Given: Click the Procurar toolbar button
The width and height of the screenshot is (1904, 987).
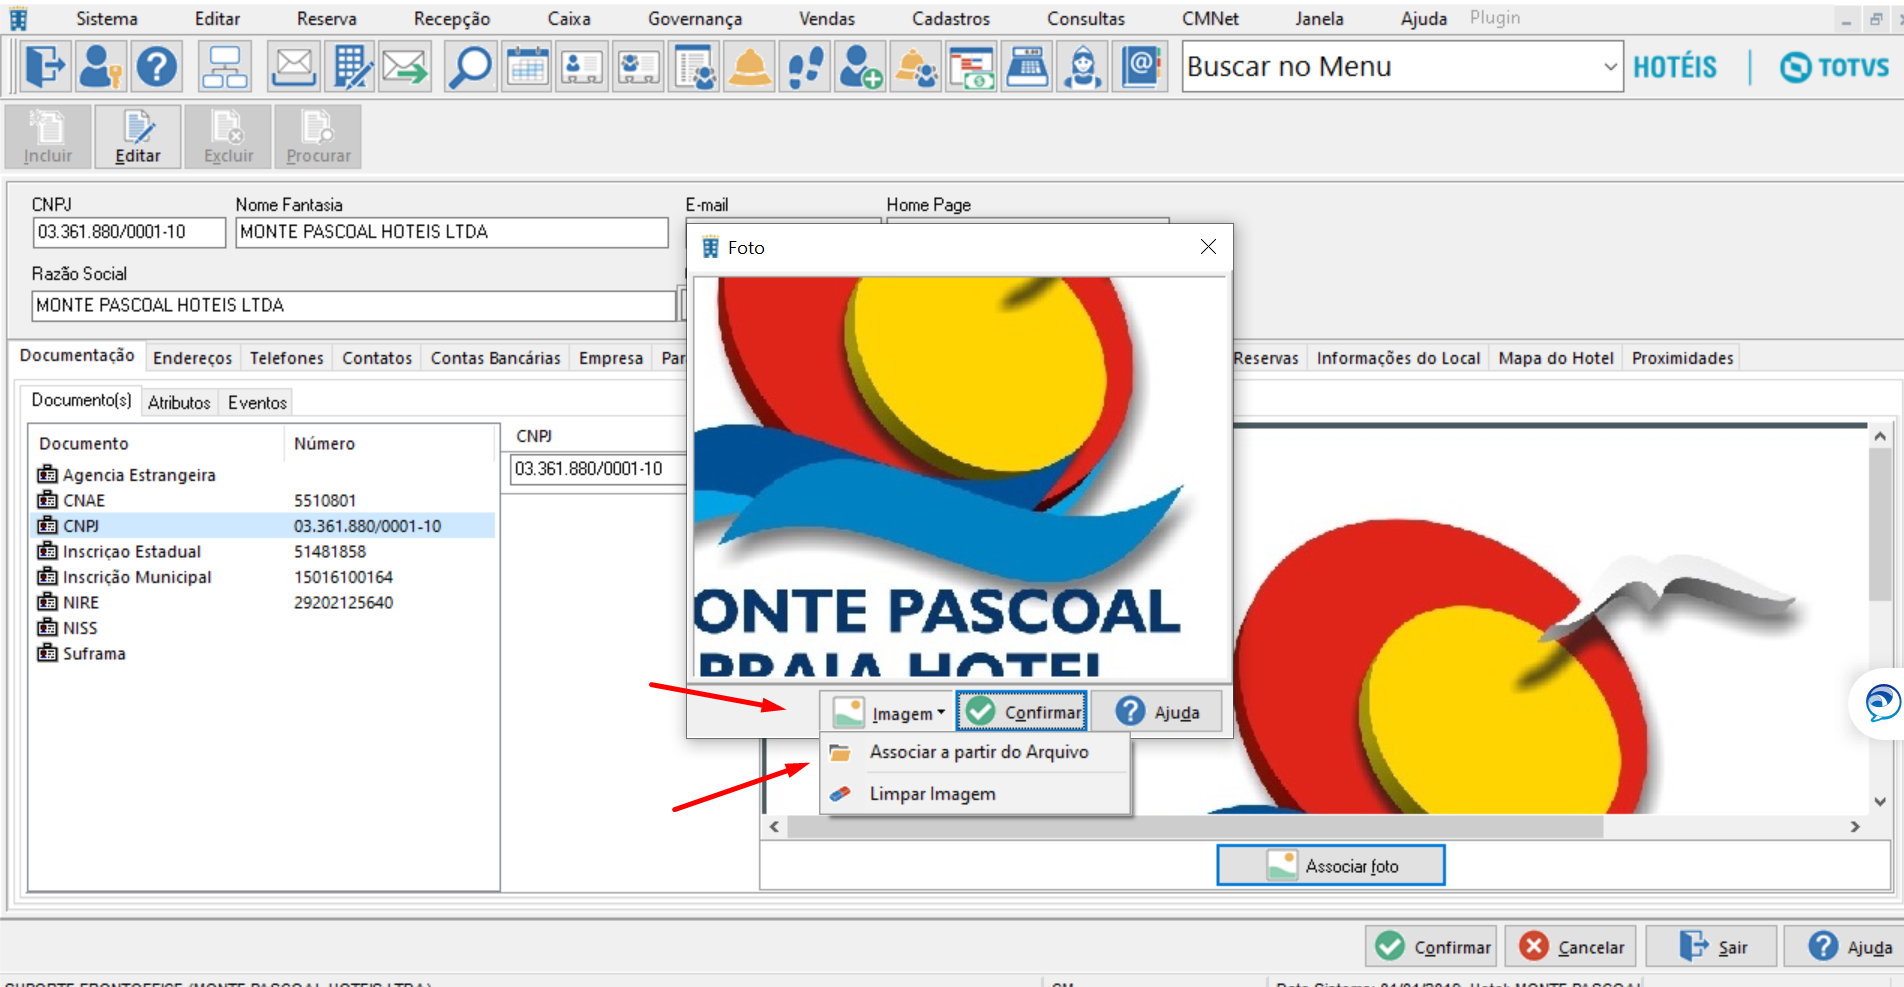Looking at the screenshot, I should [318, 137].
